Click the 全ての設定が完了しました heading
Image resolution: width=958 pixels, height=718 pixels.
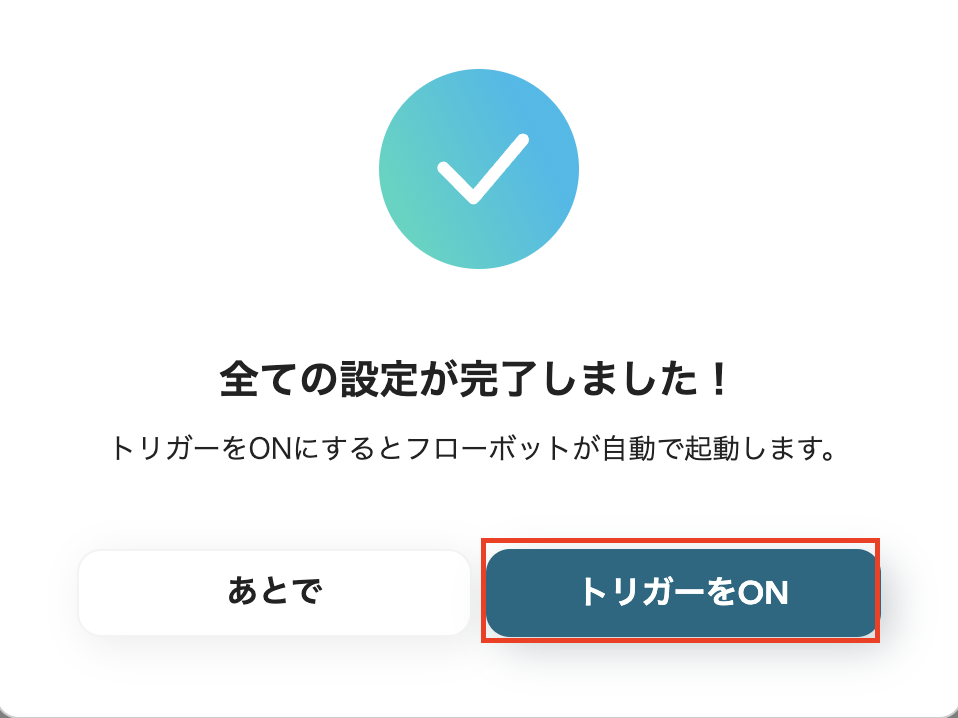pyautogui.click(x=479, y=376)
